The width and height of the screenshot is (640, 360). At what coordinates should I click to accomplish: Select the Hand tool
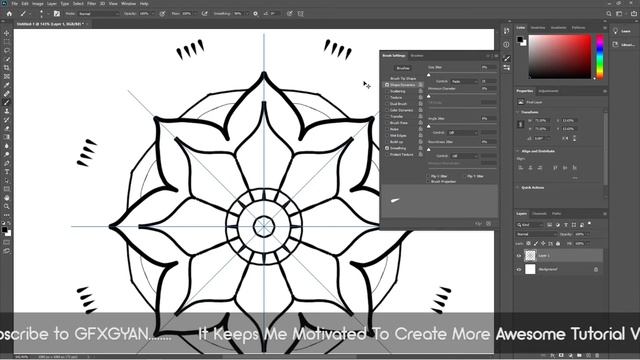(x=7, y=198)
